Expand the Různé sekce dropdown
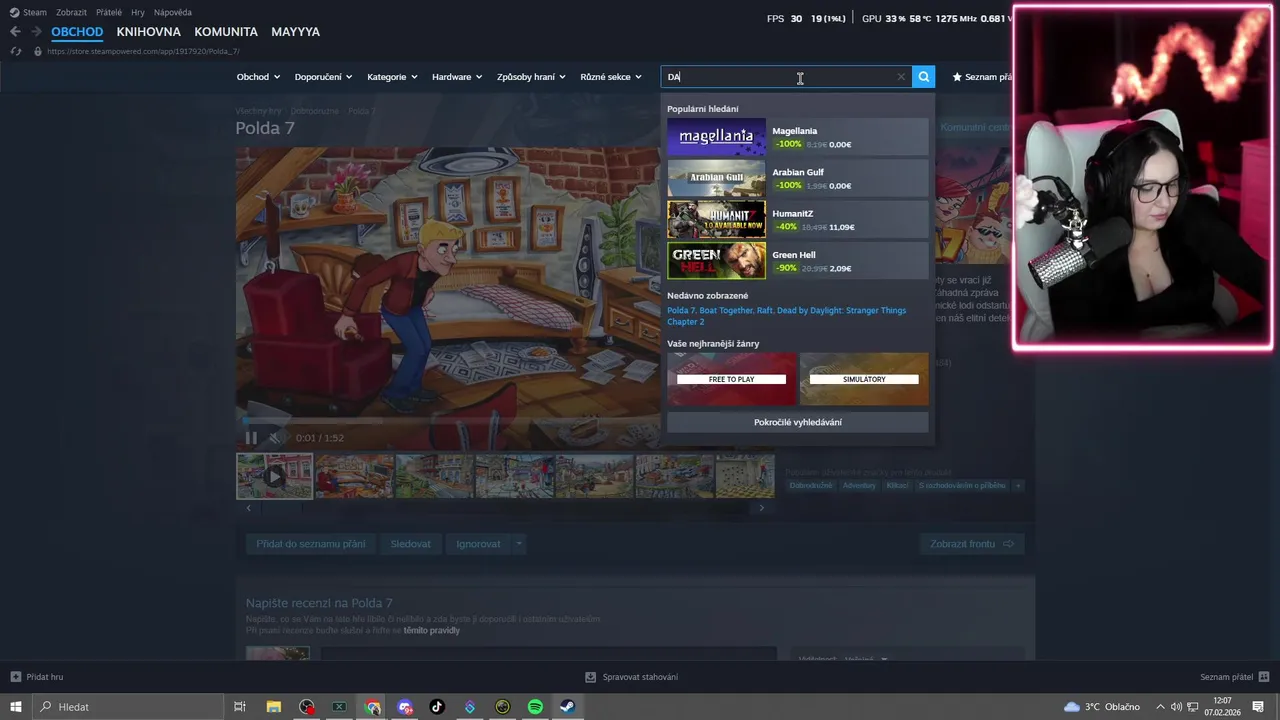1280x720 pixels. pos(611,77)
